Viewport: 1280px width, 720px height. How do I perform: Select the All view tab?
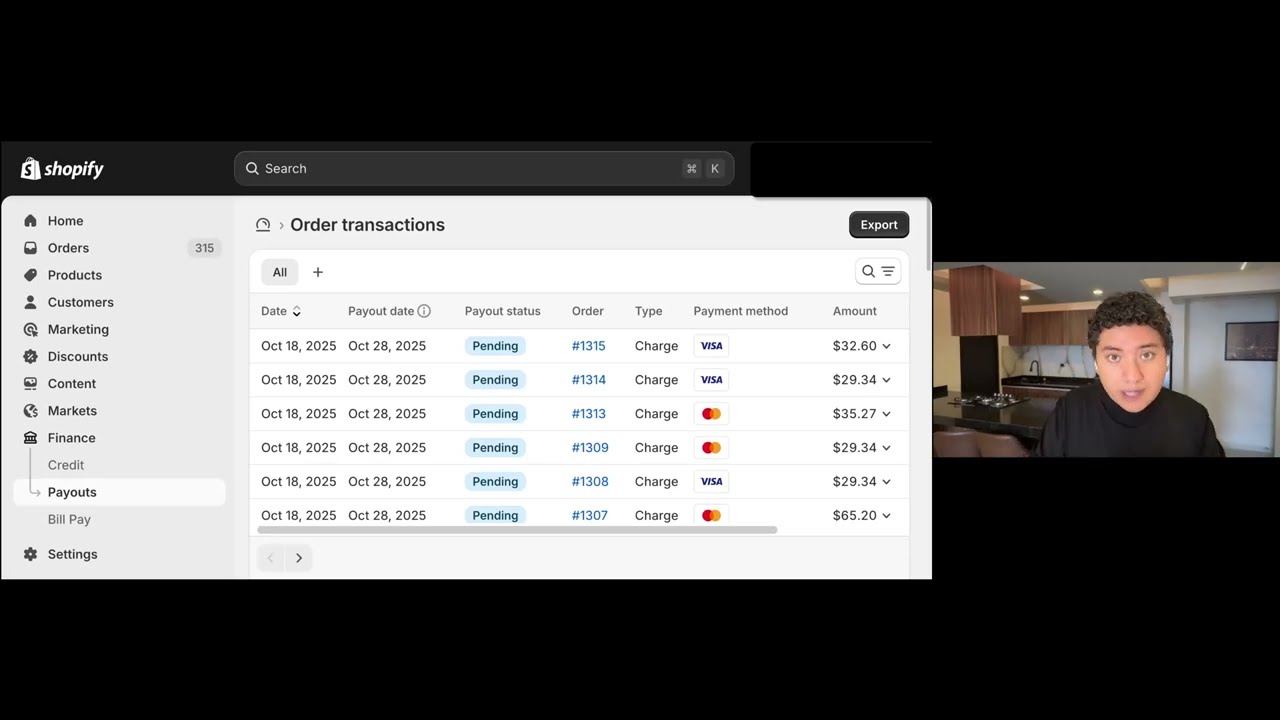point(280,272)
